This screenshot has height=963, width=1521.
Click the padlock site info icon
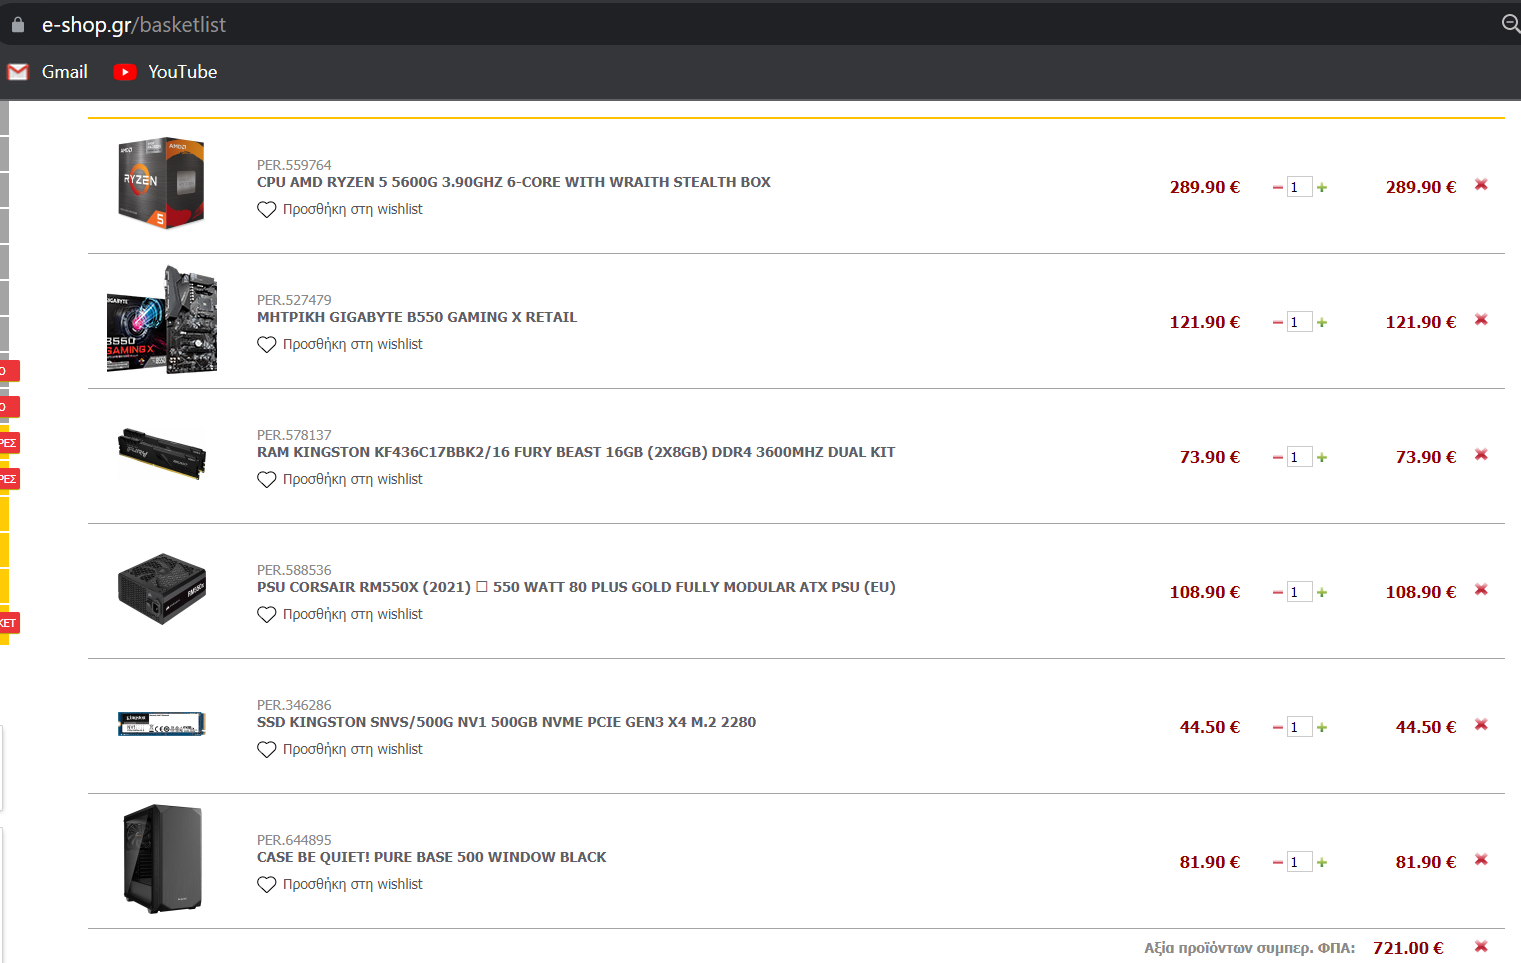17,24
